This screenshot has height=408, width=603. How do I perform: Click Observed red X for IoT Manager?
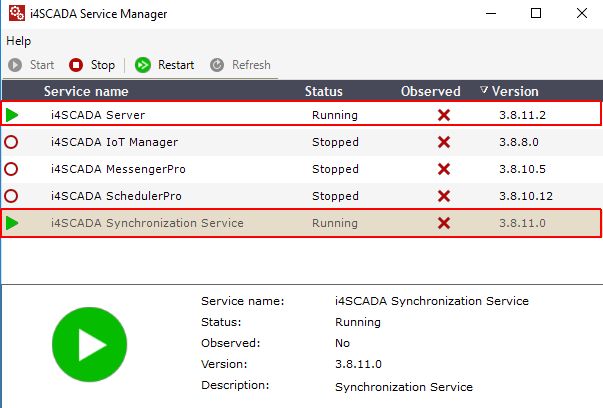point(444,142)
